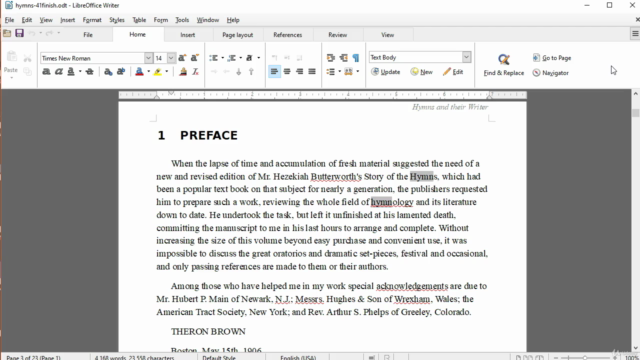
Task: Click the English (USA) language status entry
Action: [x=298, y=358]
